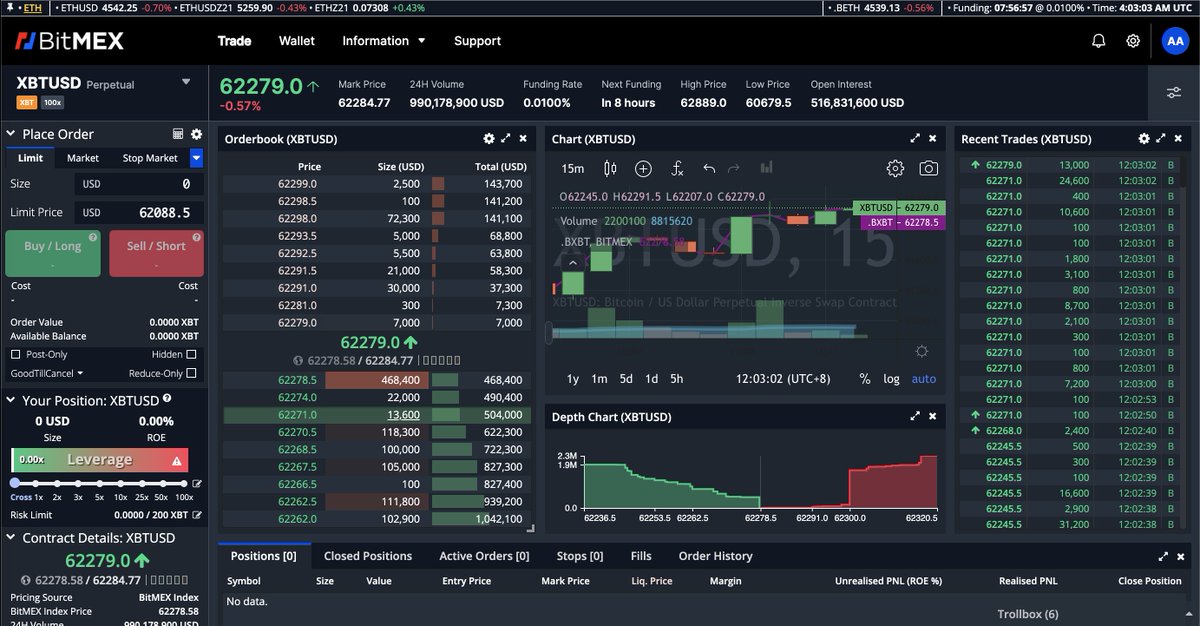This screenshot has width=1200, height=626.
Task: Edit the Risk Limit pencil icon
Action: click(x=197, y=515)
